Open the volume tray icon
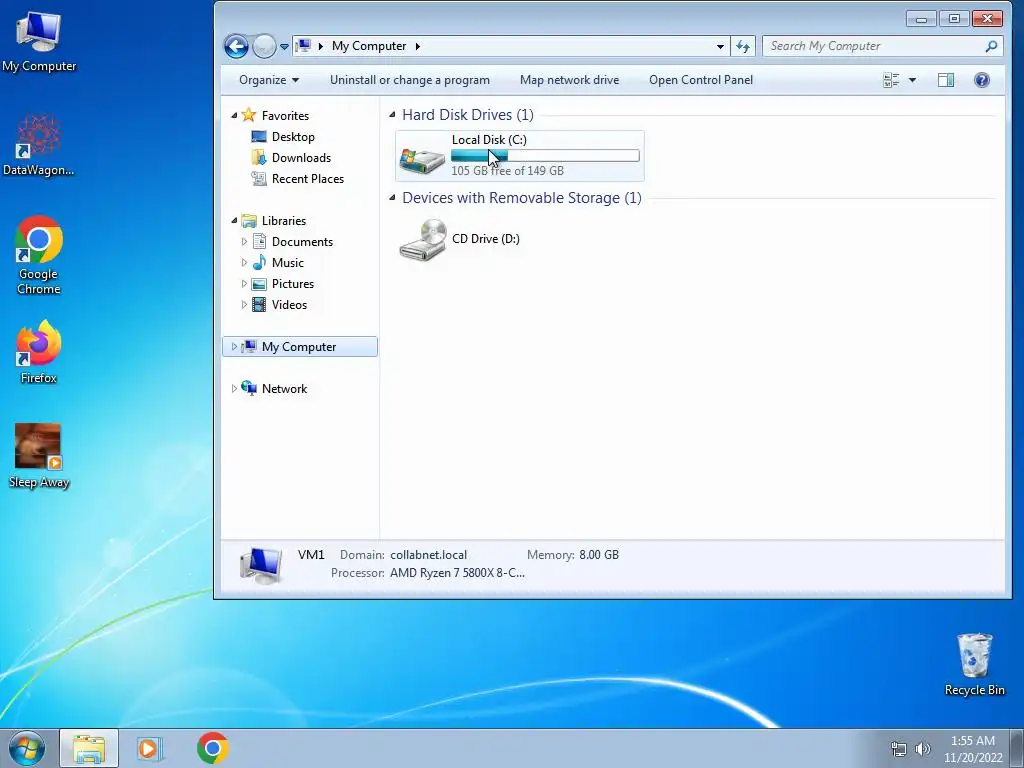This screenshot has width=1024, height=768. (x=923, y=749)
